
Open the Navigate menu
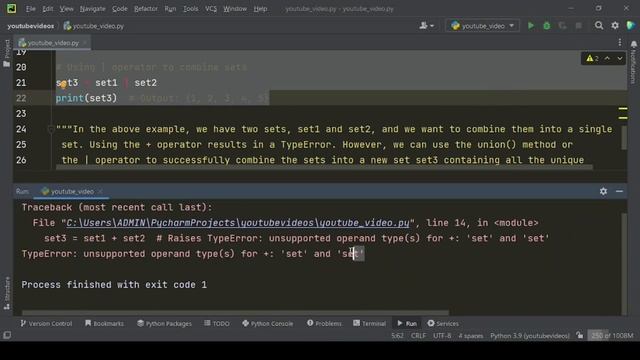[x=92, y=9]
